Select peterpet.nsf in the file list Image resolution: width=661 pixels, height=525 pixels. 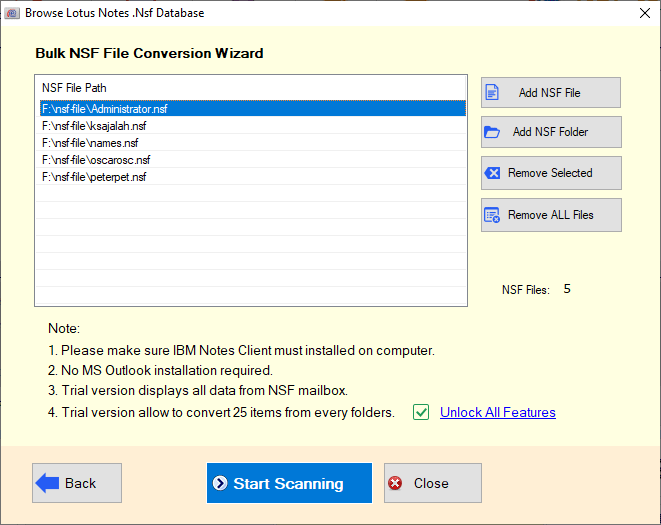(95, 177)
